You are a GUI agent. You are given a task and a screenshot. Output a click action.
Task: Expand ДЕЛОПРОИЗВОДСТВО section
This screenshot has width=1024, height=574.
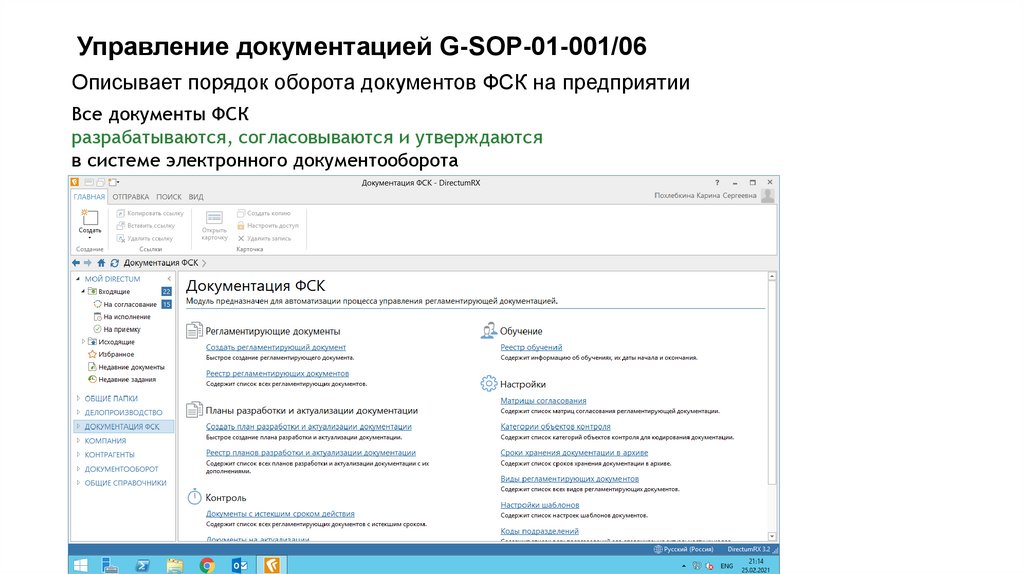pyautogui.click(x=78, y=412)
